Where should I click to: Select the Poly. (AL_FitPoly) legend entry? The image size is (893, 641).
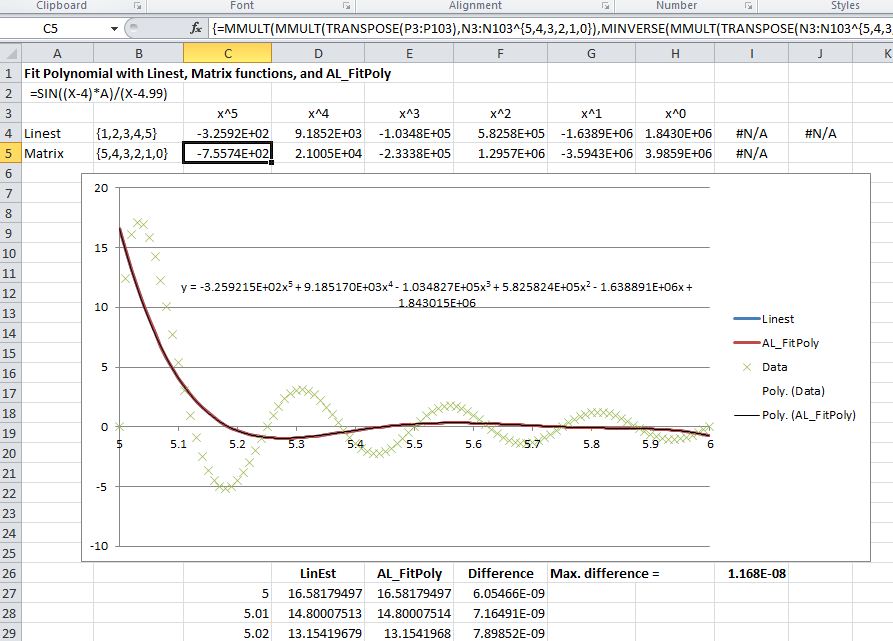coord(808,415)
